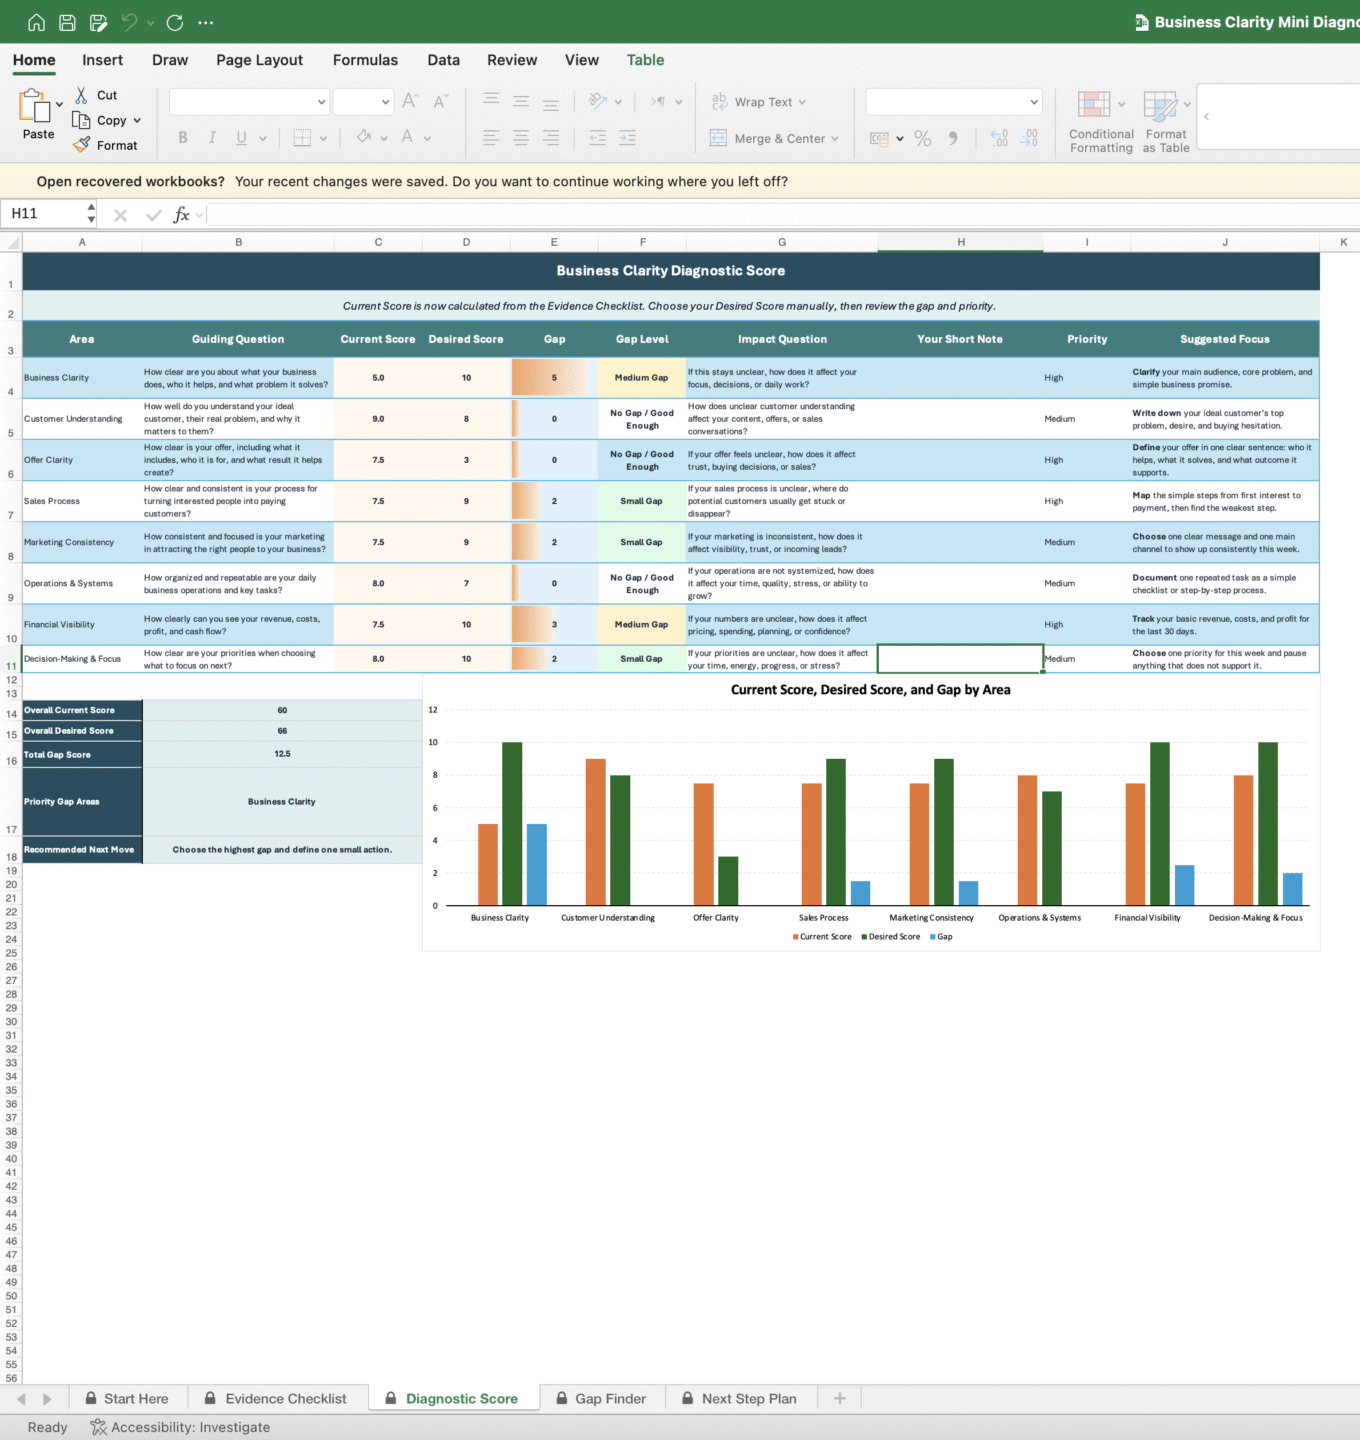Apply percent style format
Image resolution: width=1360 pixels, height=1440 pixels.
click(x=923, y=138)
